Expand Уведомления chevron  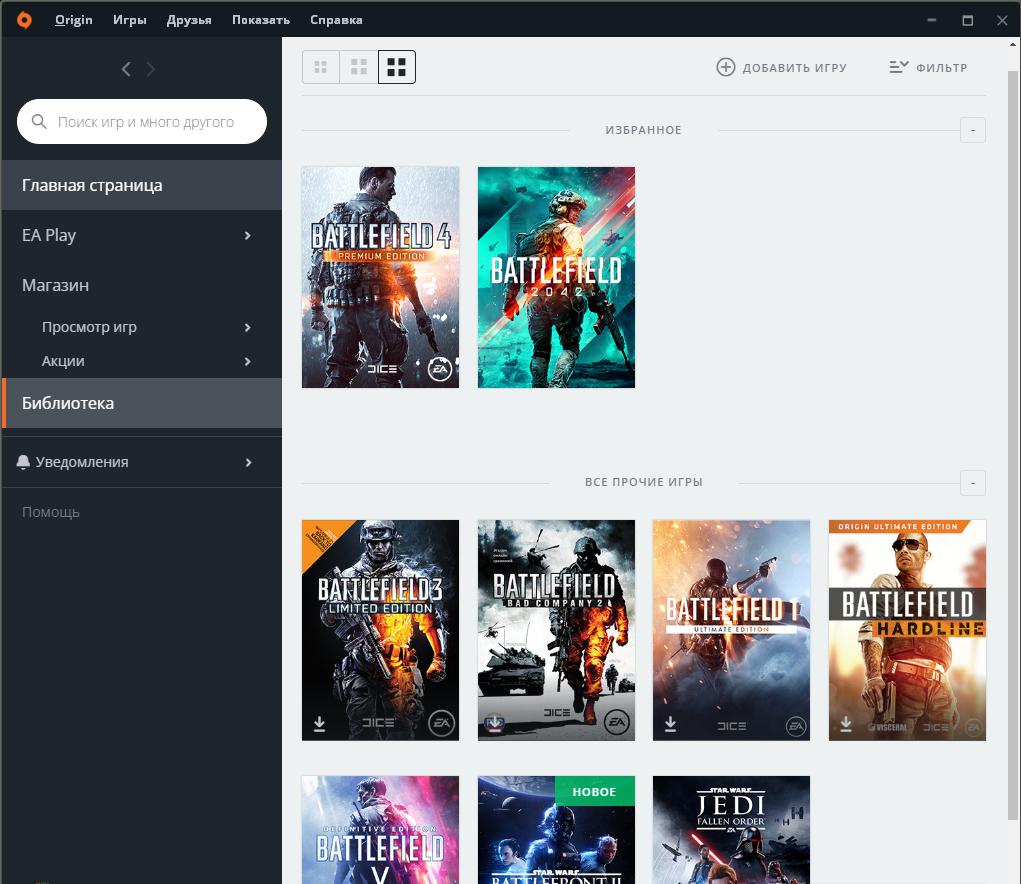[x=248, y=463]
